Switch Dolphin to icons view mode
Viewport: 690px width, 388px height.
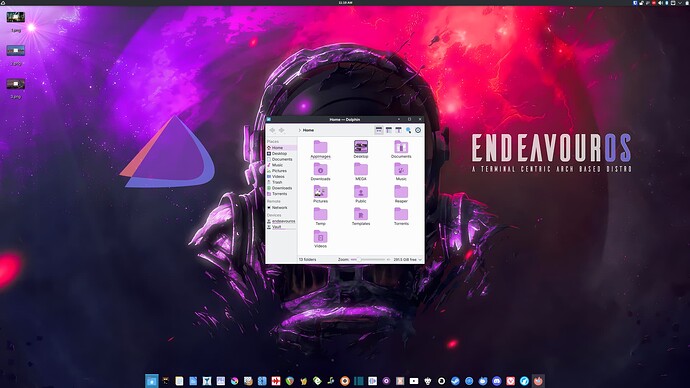[378, 130]
